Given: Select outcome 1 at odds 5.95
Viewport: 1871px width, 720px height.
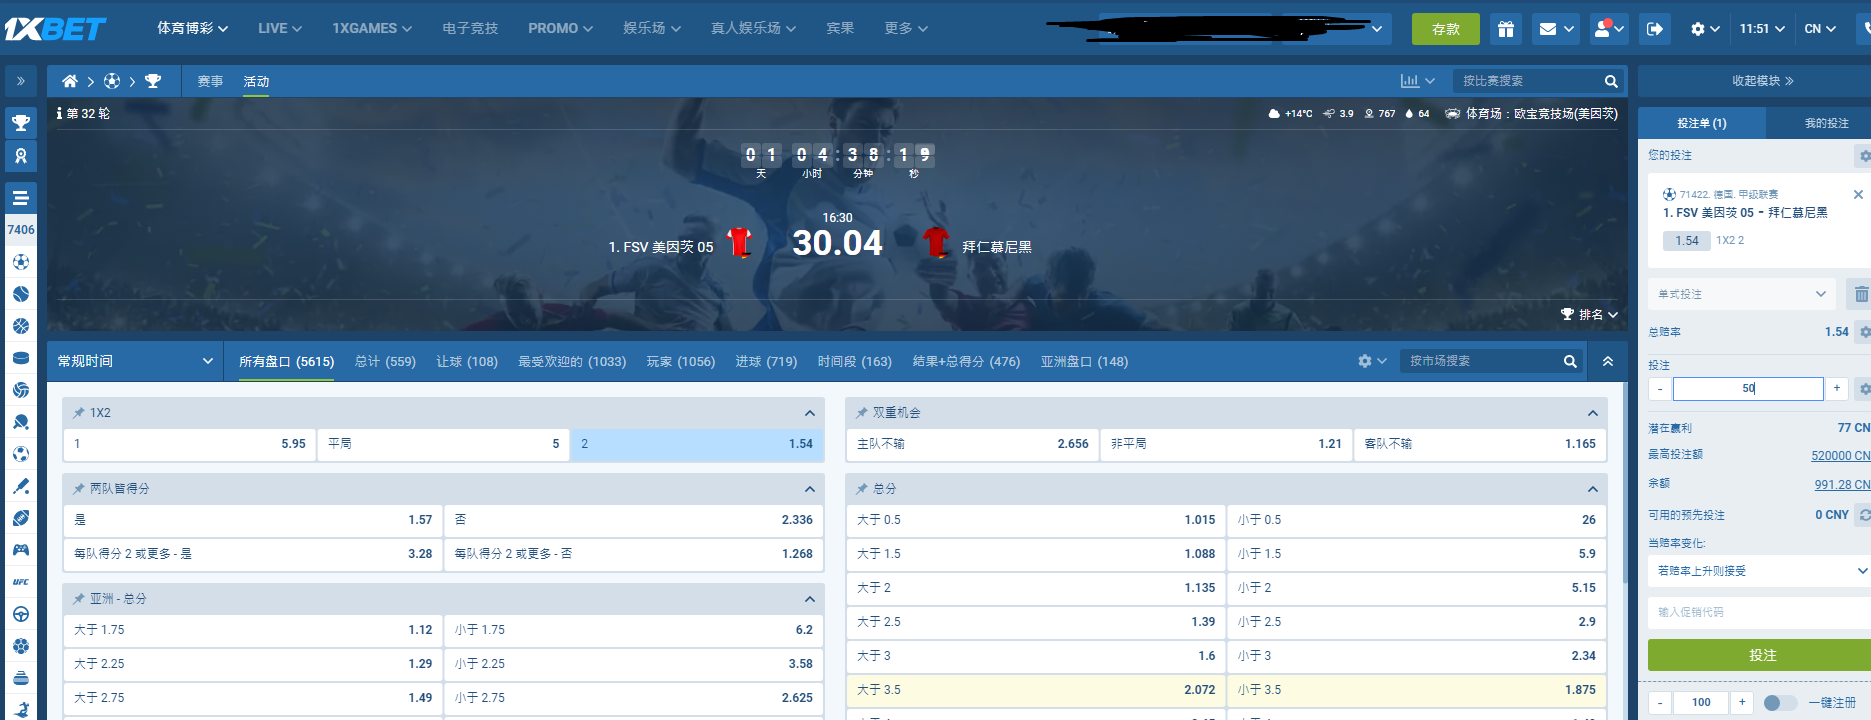Looking at the screenshot, I should click(190, 444).
